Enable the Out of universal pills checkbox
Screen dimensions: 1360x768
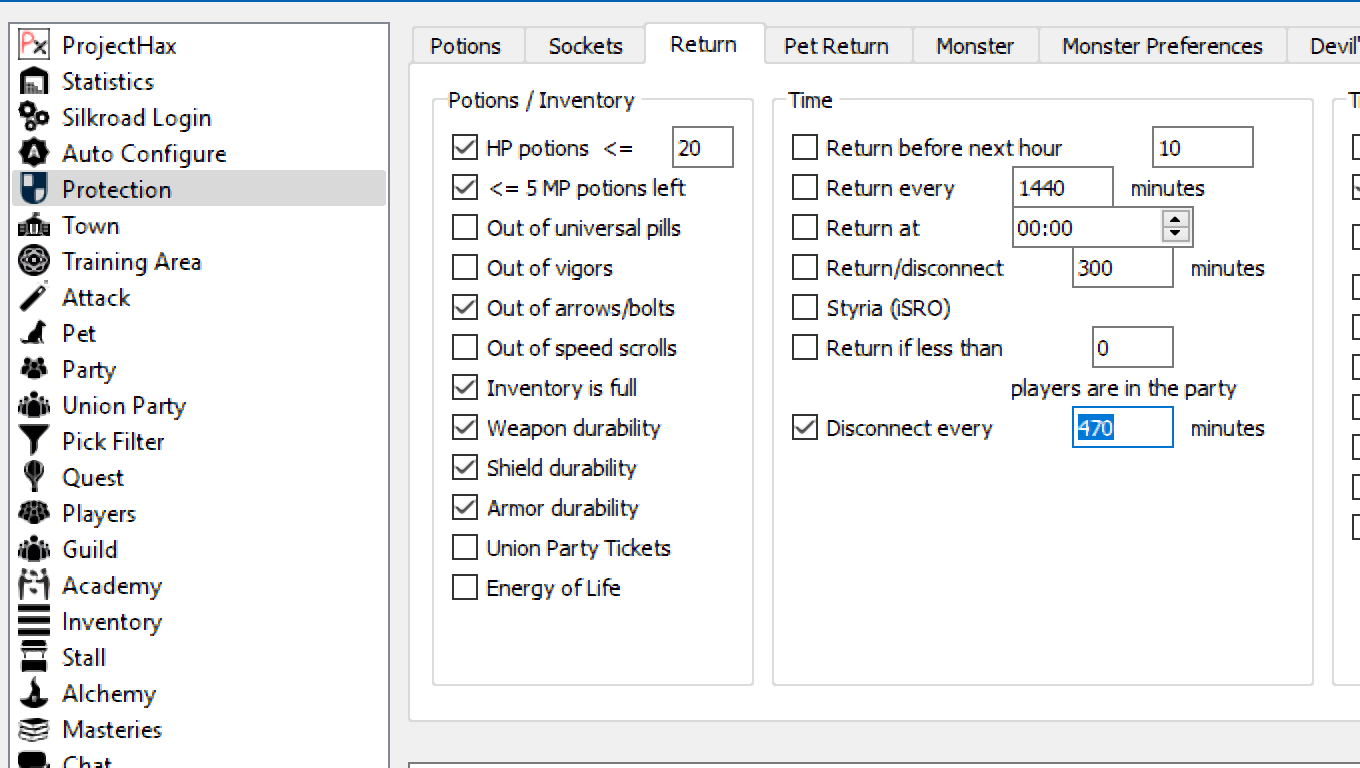(x=464, y=228)
